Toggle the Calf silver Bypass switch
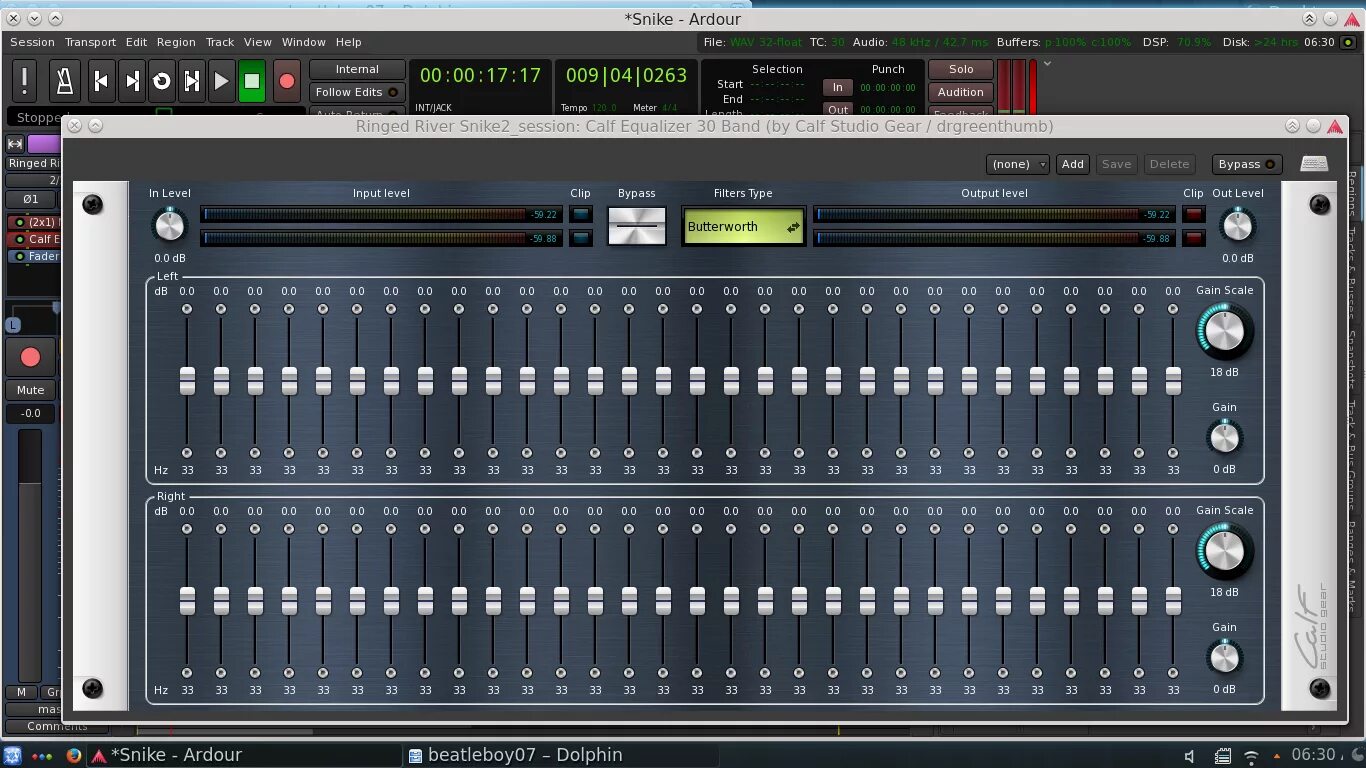The height and width of the screenshot is (768, 1366). click(x=637, y=226)
